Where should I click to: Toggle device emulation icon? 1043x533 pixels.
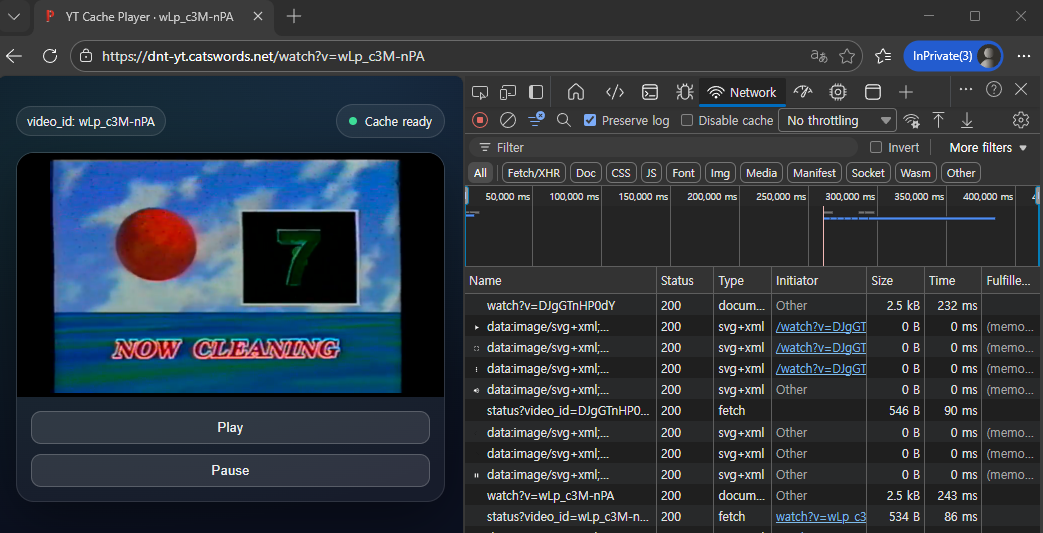click(508, 92)
